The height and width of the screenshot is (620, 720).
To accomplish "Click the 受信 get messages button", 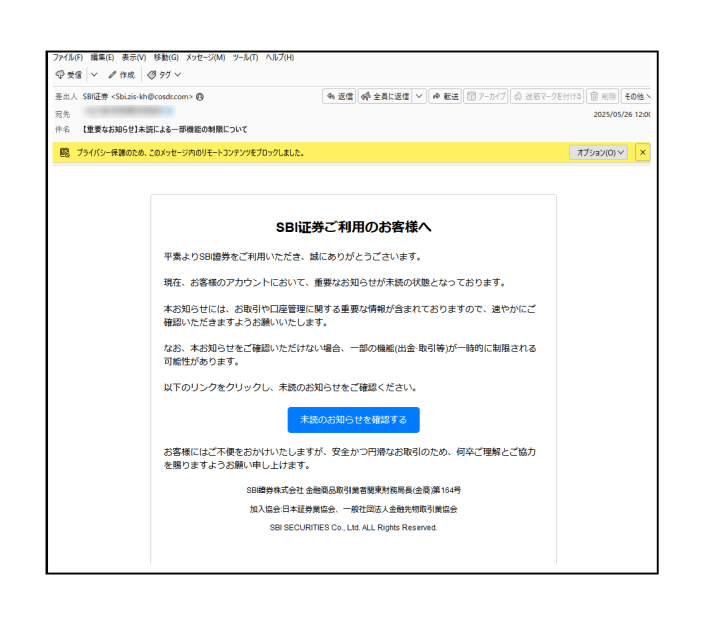I will 69,75.
